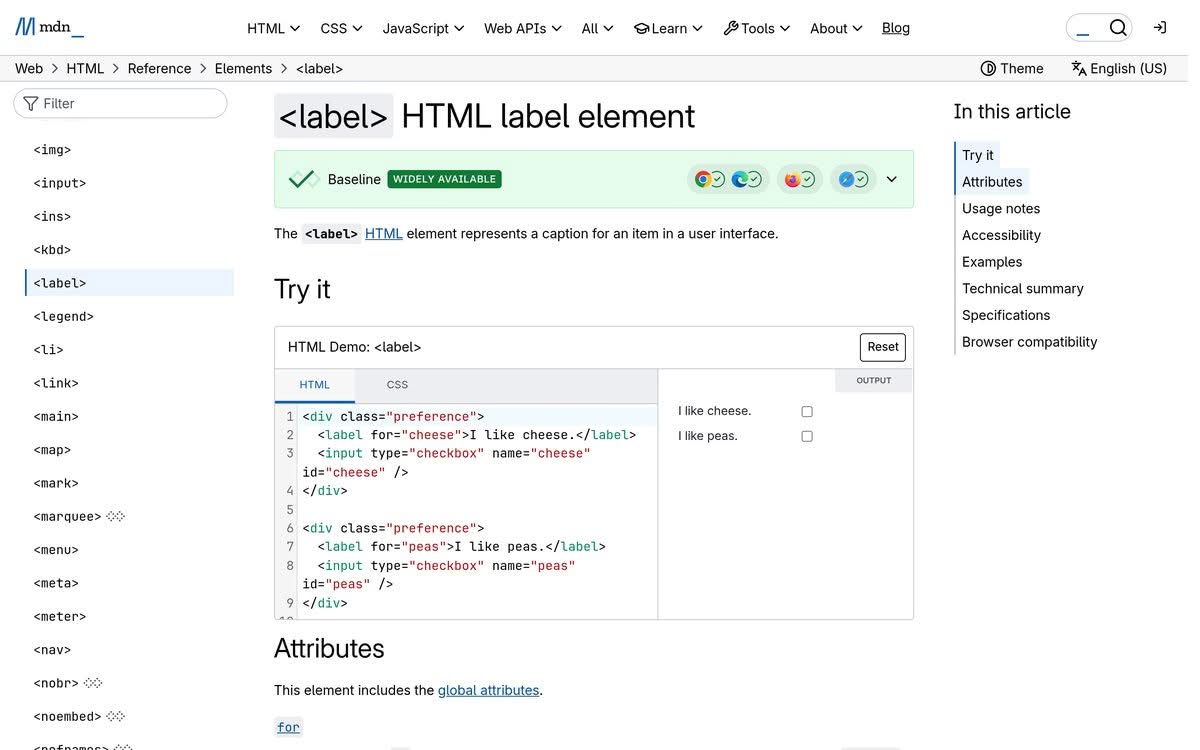This screenshot has height=750, width=1200.
Task: Jump to Examples in the article outline
Action: [x=992, y=262]
